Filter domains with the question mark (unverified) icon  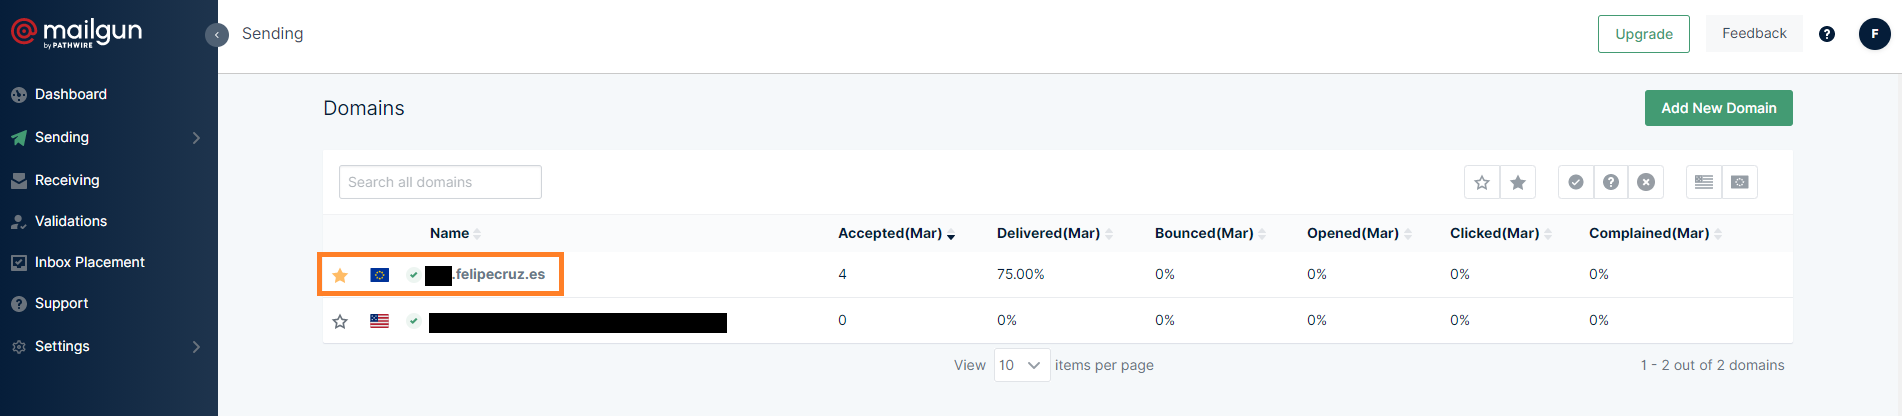click(x=1610, y=182)
